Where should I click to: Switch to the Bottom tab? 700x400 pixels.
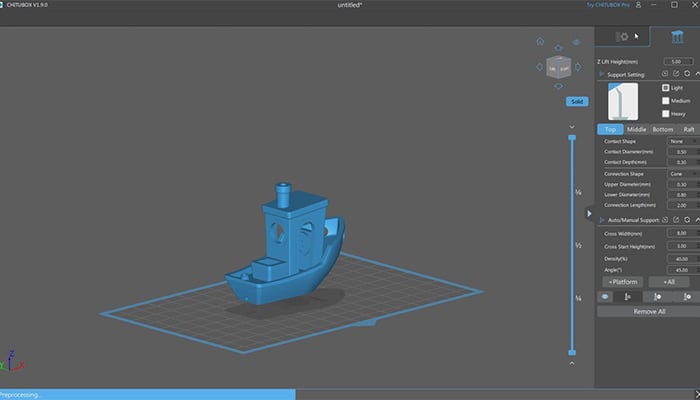point(663,129)
